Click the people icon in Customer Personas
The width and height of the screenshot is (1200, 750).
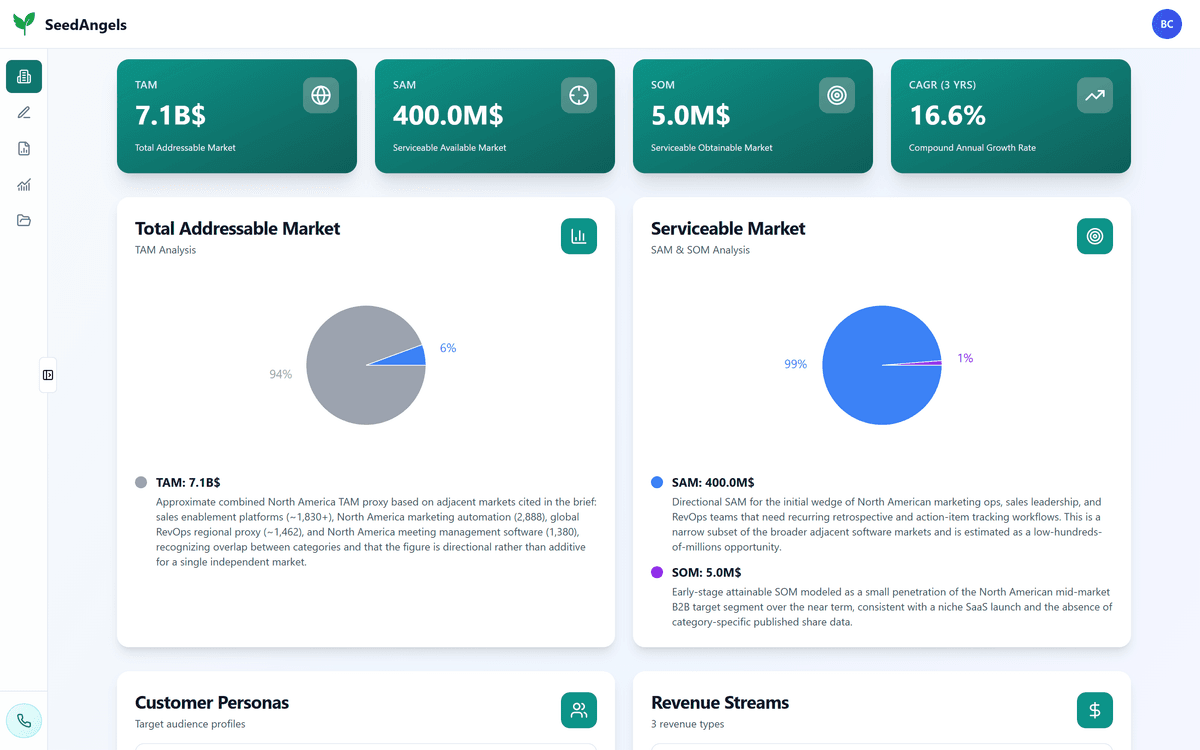coord(579,710)
